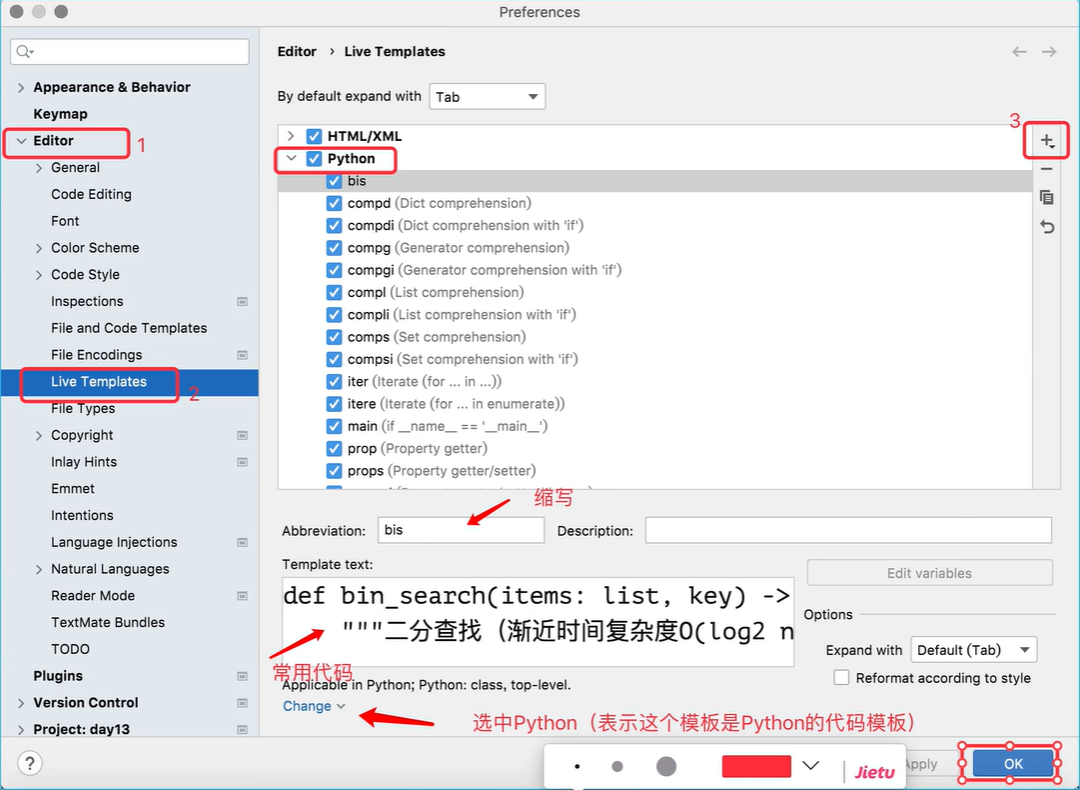Toggle the checkbox for the compd template
The height and width of the screenshot is (790, 1080).
click(335, 204)
